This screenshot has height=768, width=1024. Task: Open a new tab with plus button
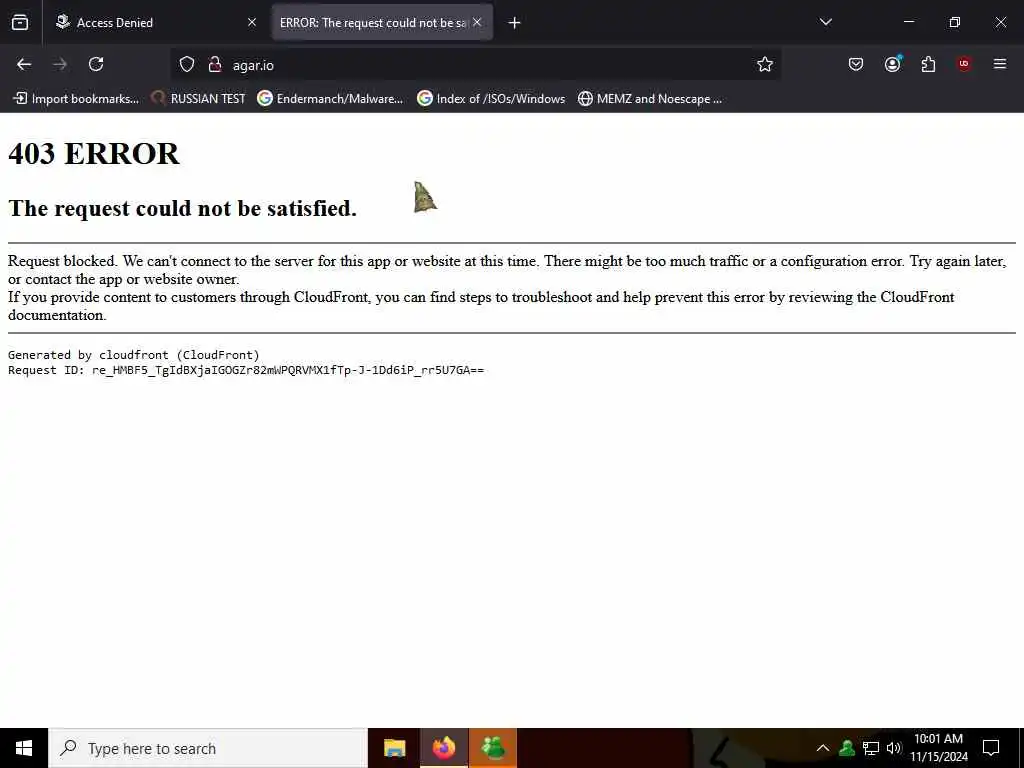515,23
